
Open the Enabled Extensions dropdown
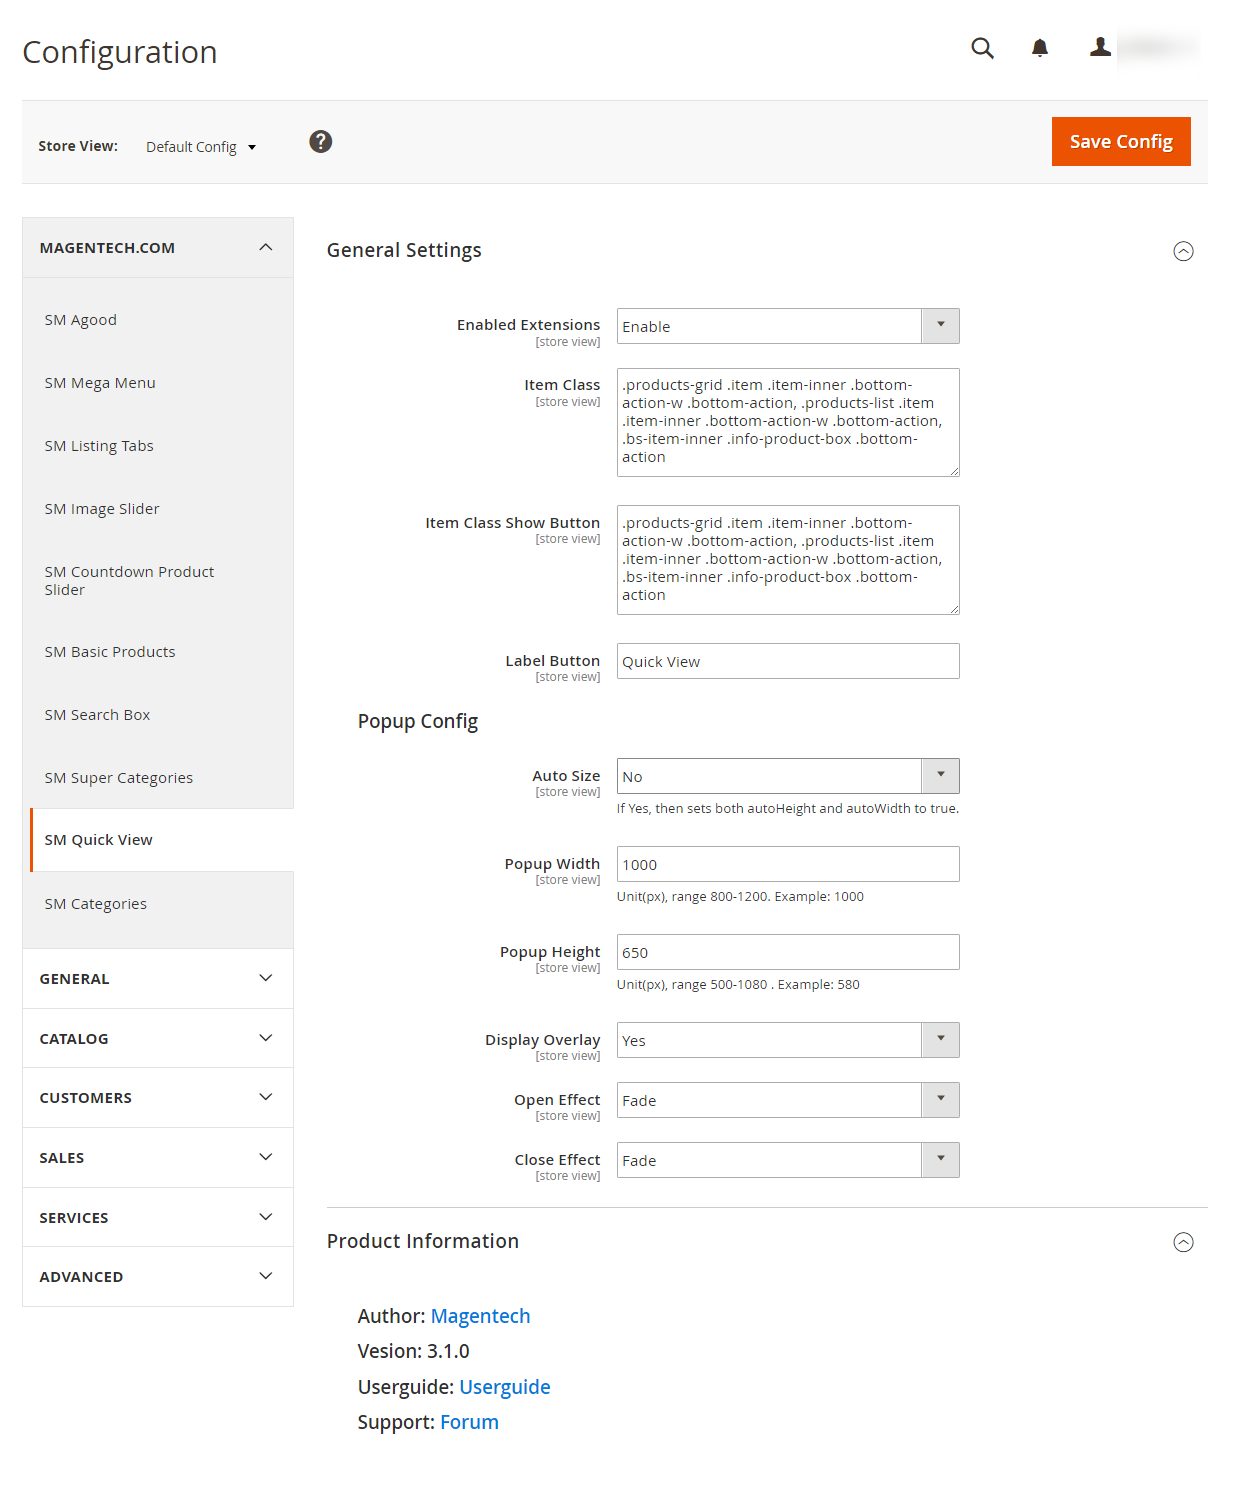point(787,326)
